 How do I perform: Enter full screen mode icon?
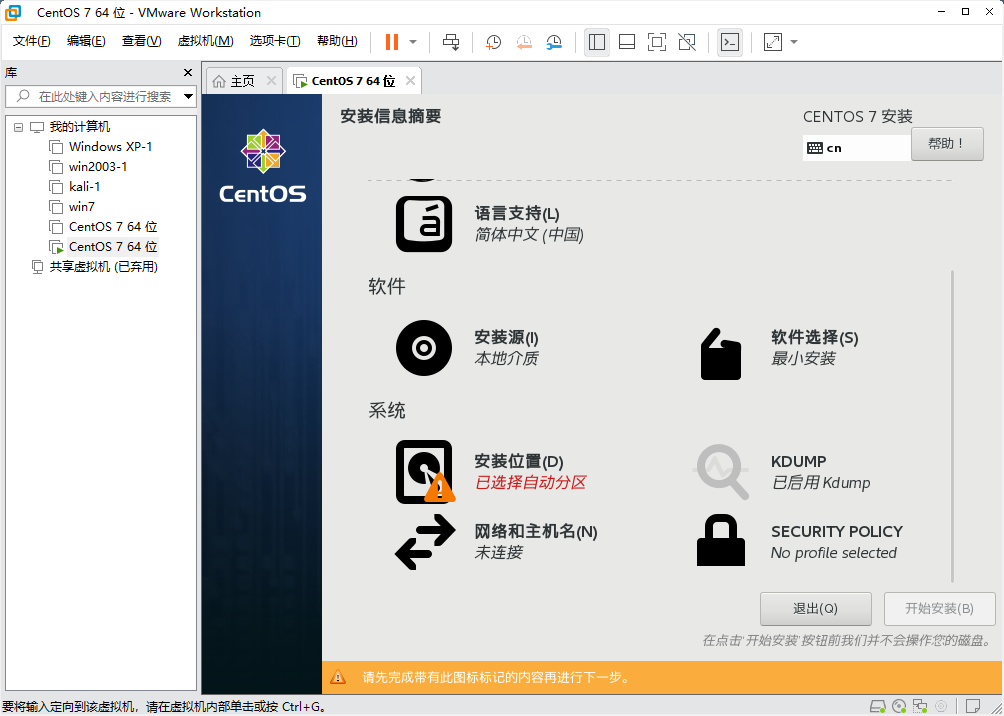657,42
